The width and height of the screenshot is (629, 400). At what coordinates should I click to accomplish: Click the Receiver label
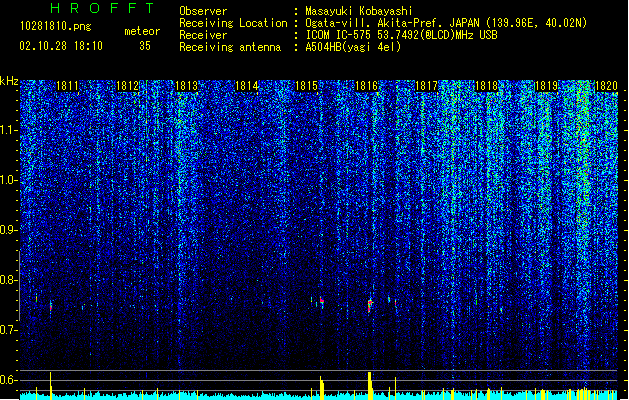pyautogui.click(x=203, y=35)
